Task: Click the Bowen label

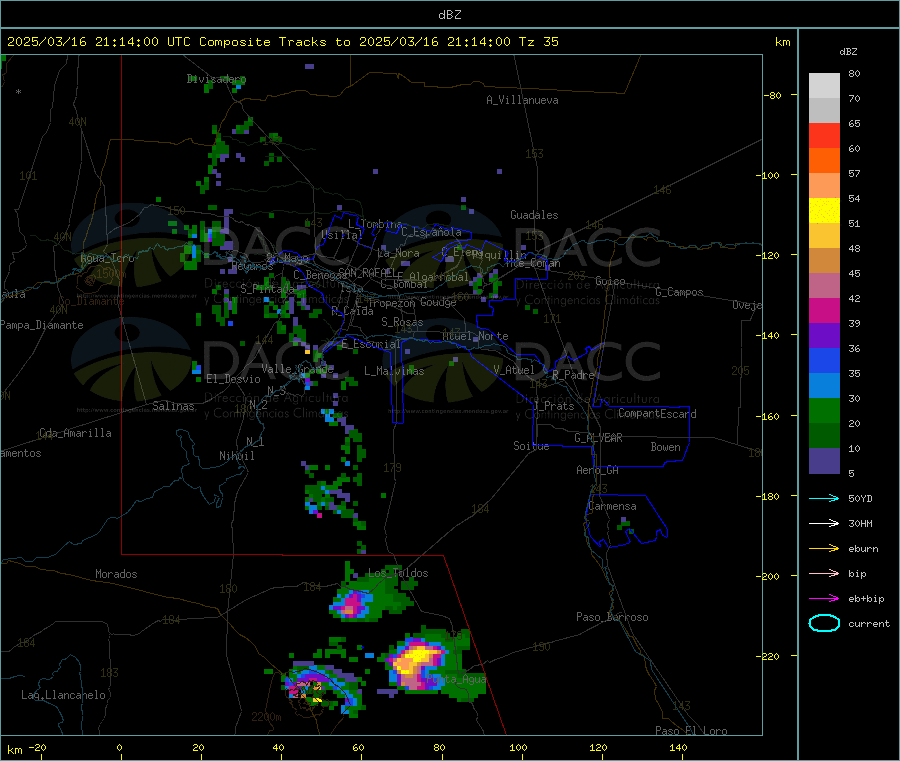Action: 666,447
